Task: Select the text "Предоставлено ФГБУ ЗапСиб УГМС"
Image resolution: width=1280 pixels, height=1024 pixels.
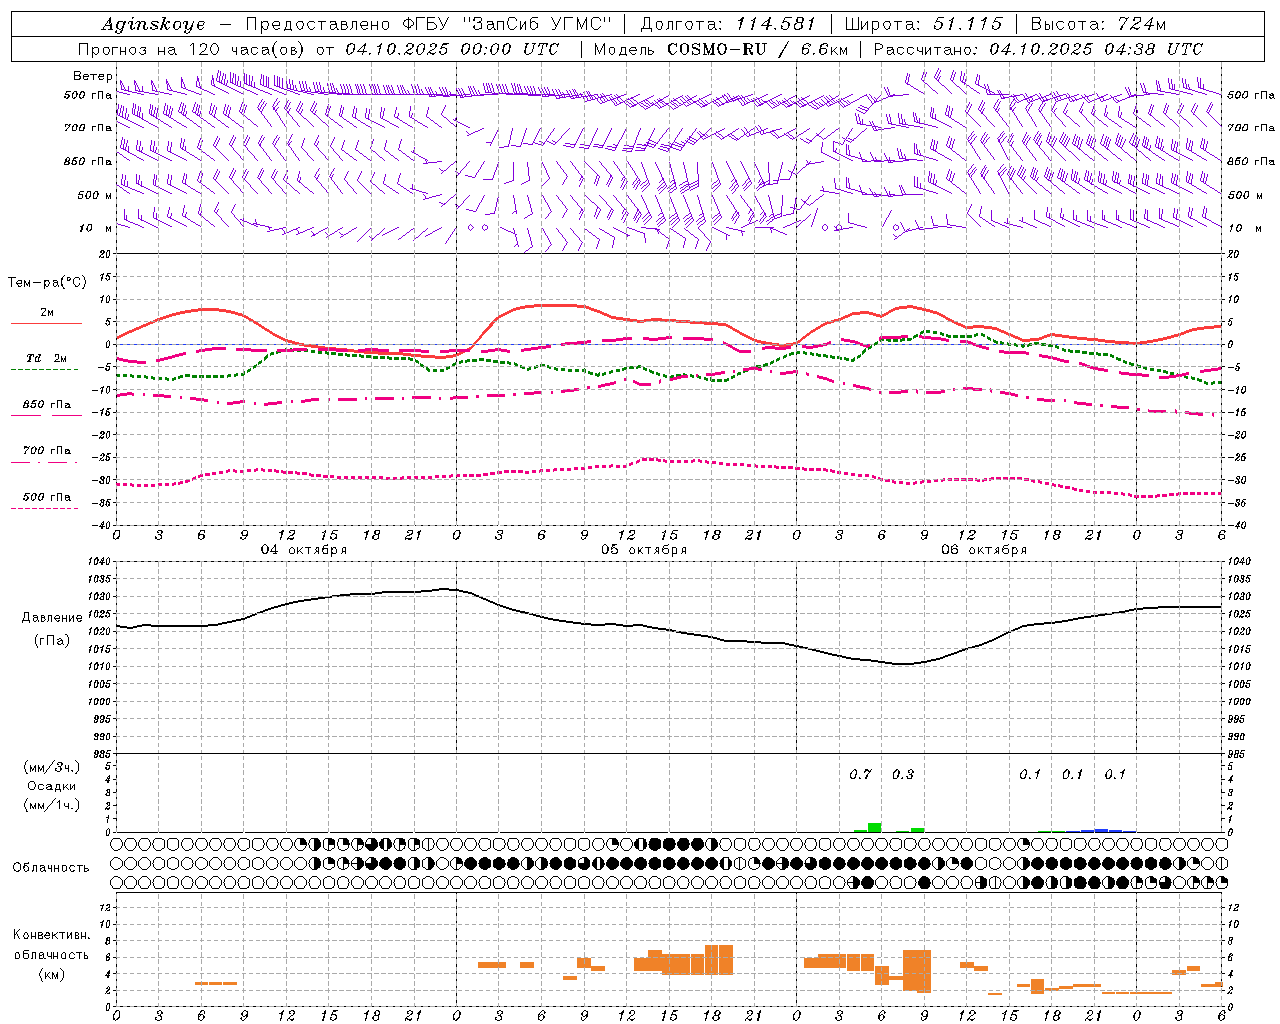Action: coord(428,24)
